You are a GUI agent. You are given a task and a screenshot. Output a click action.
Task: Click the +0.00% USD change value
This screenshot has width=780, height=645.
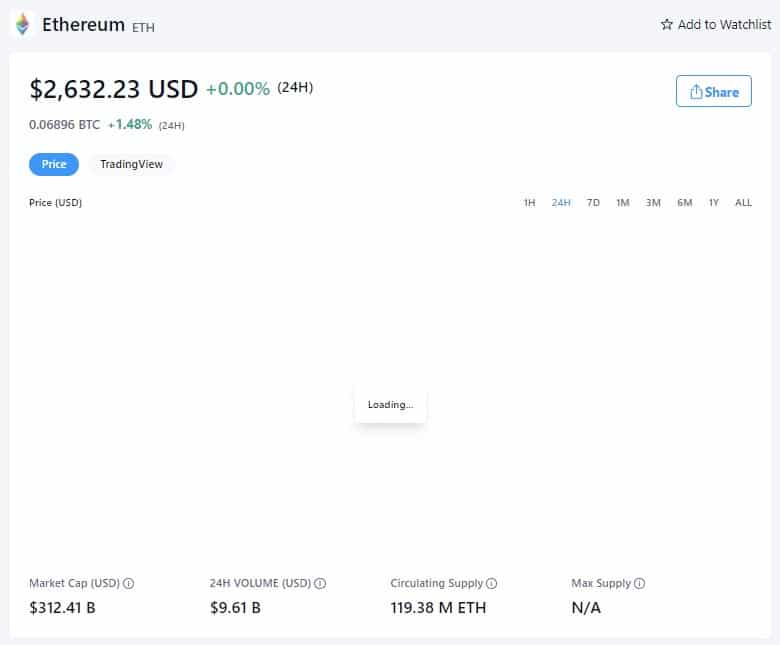tap(238, 89)
